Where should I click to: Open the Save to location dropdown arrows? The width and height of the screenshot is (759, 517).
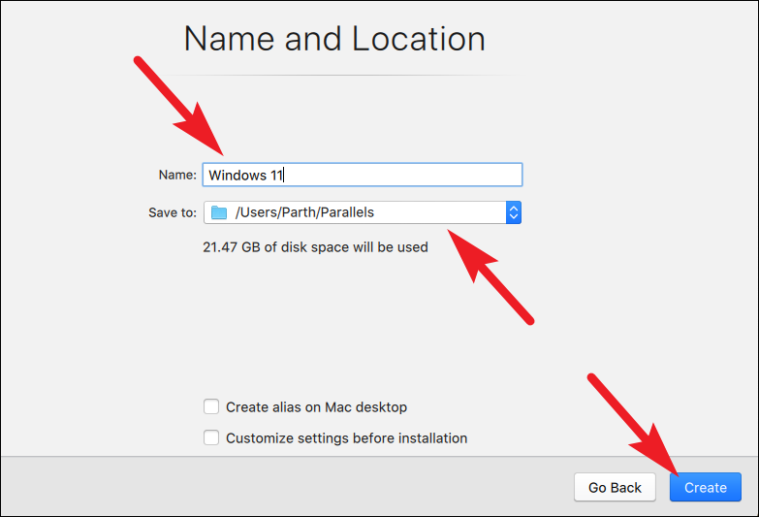(x=514, y=213)
